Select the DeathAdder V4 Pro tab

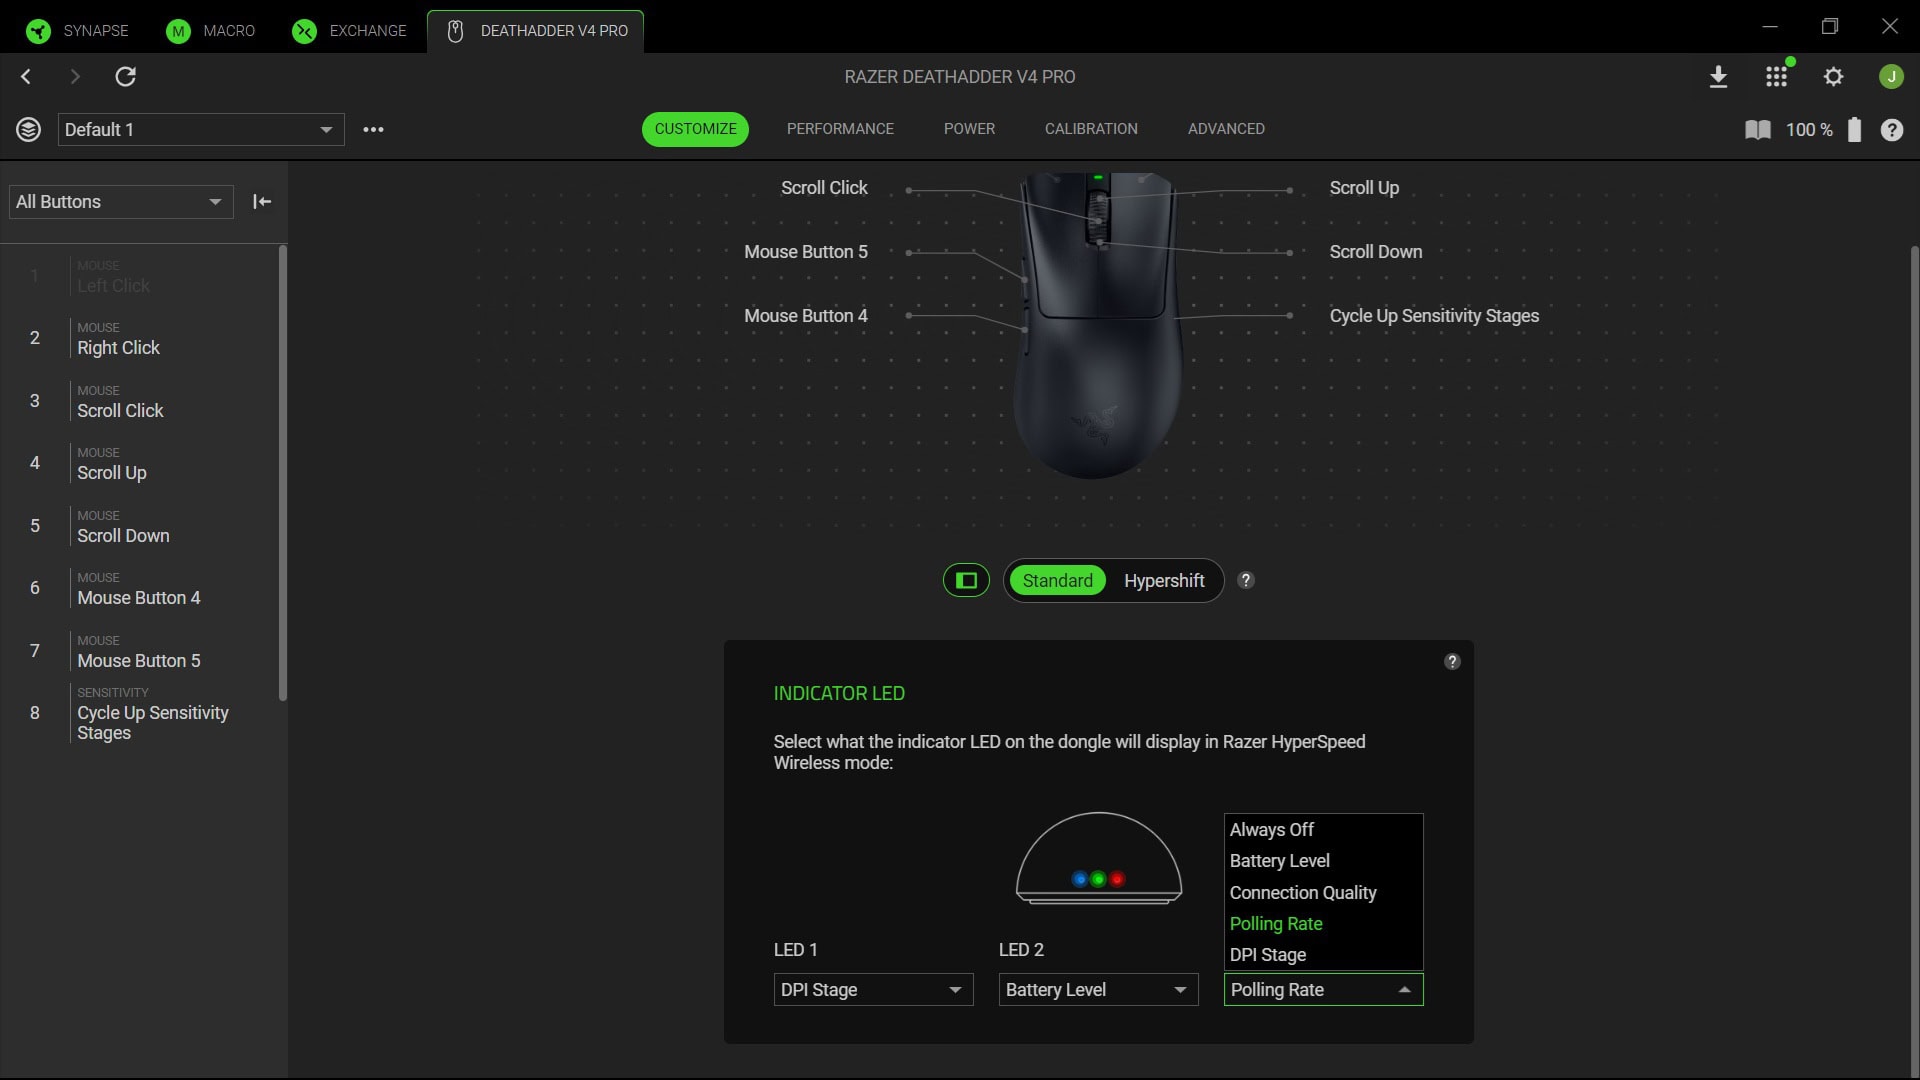[x=536, y=31]
